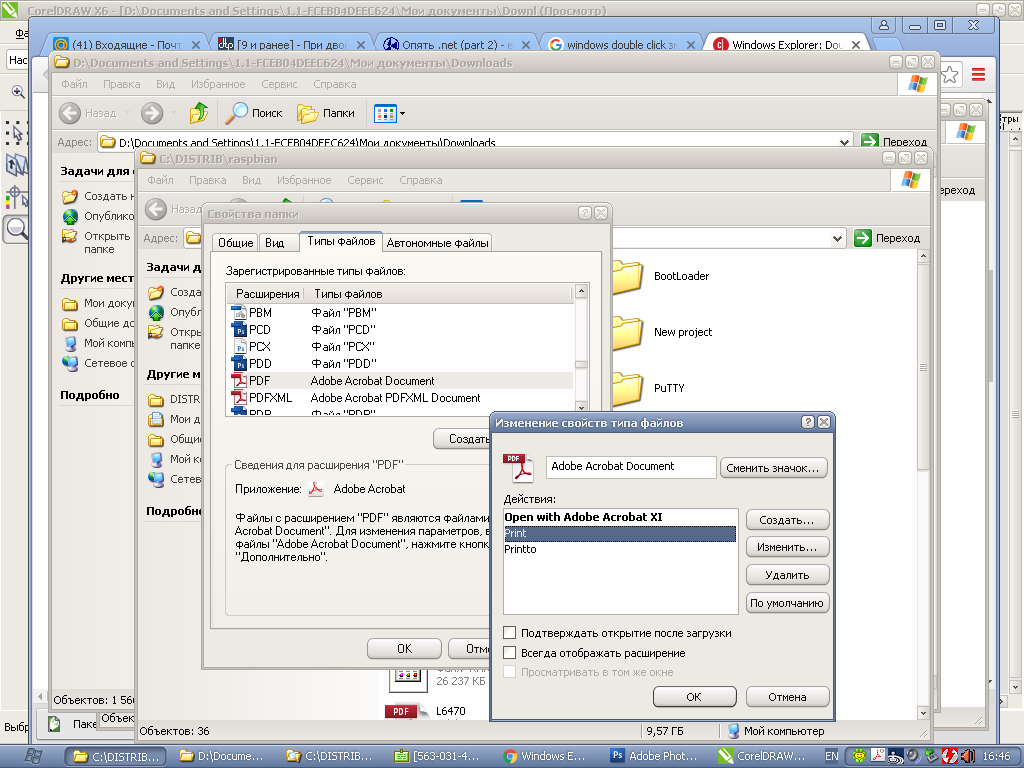Open the Сервис menu in raspbian window

point(365,180)
